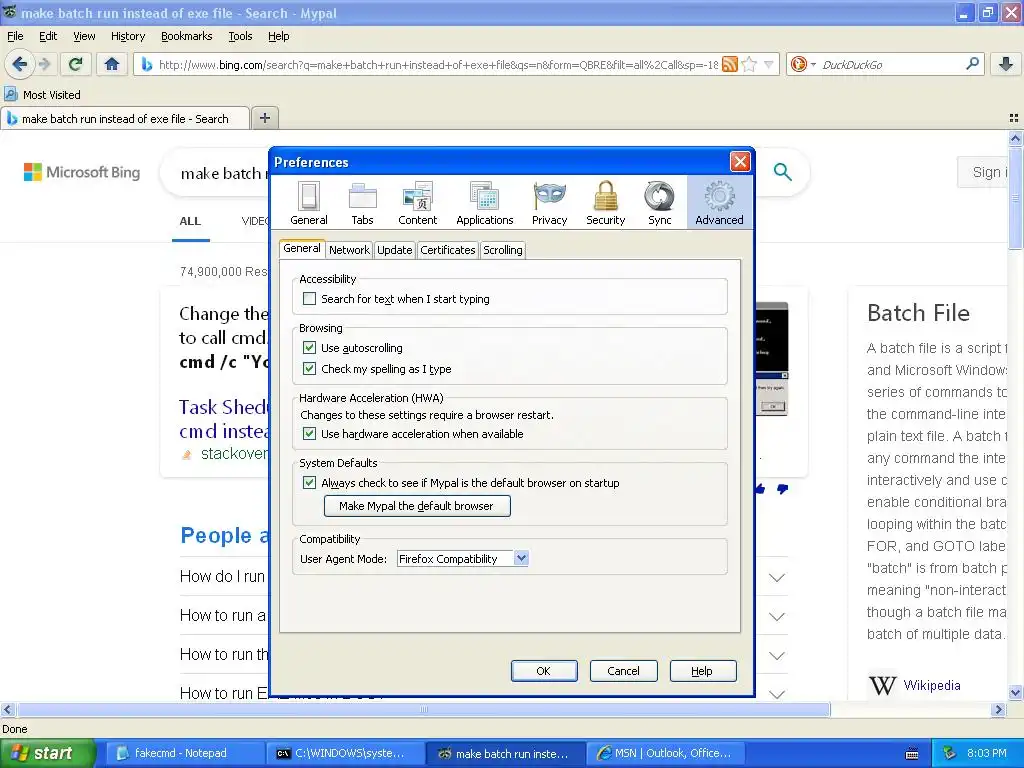Screen dimensions: 1024x768
Task: Open the Applications preferences pane
Action: (485, 203)
